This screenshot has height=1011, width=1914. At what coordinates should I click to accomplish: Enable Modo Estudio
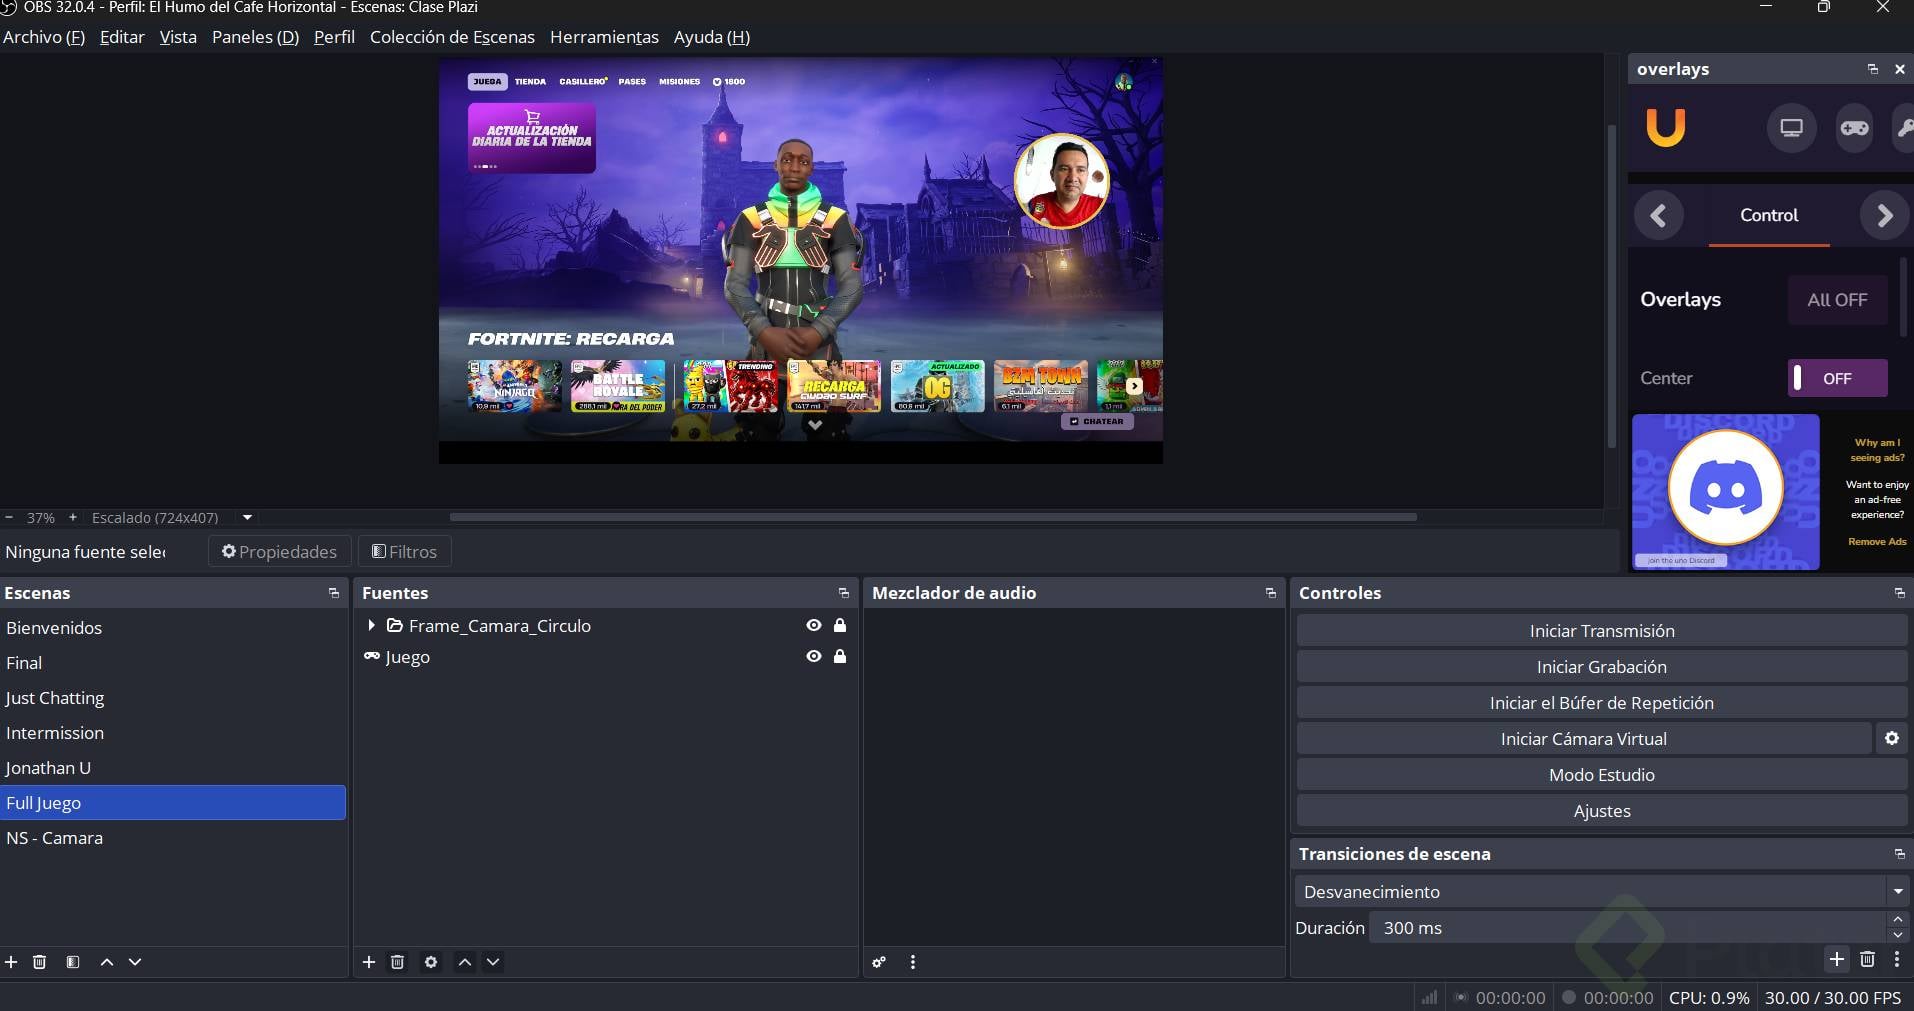pyautogui.click(x=1602, y=775)
